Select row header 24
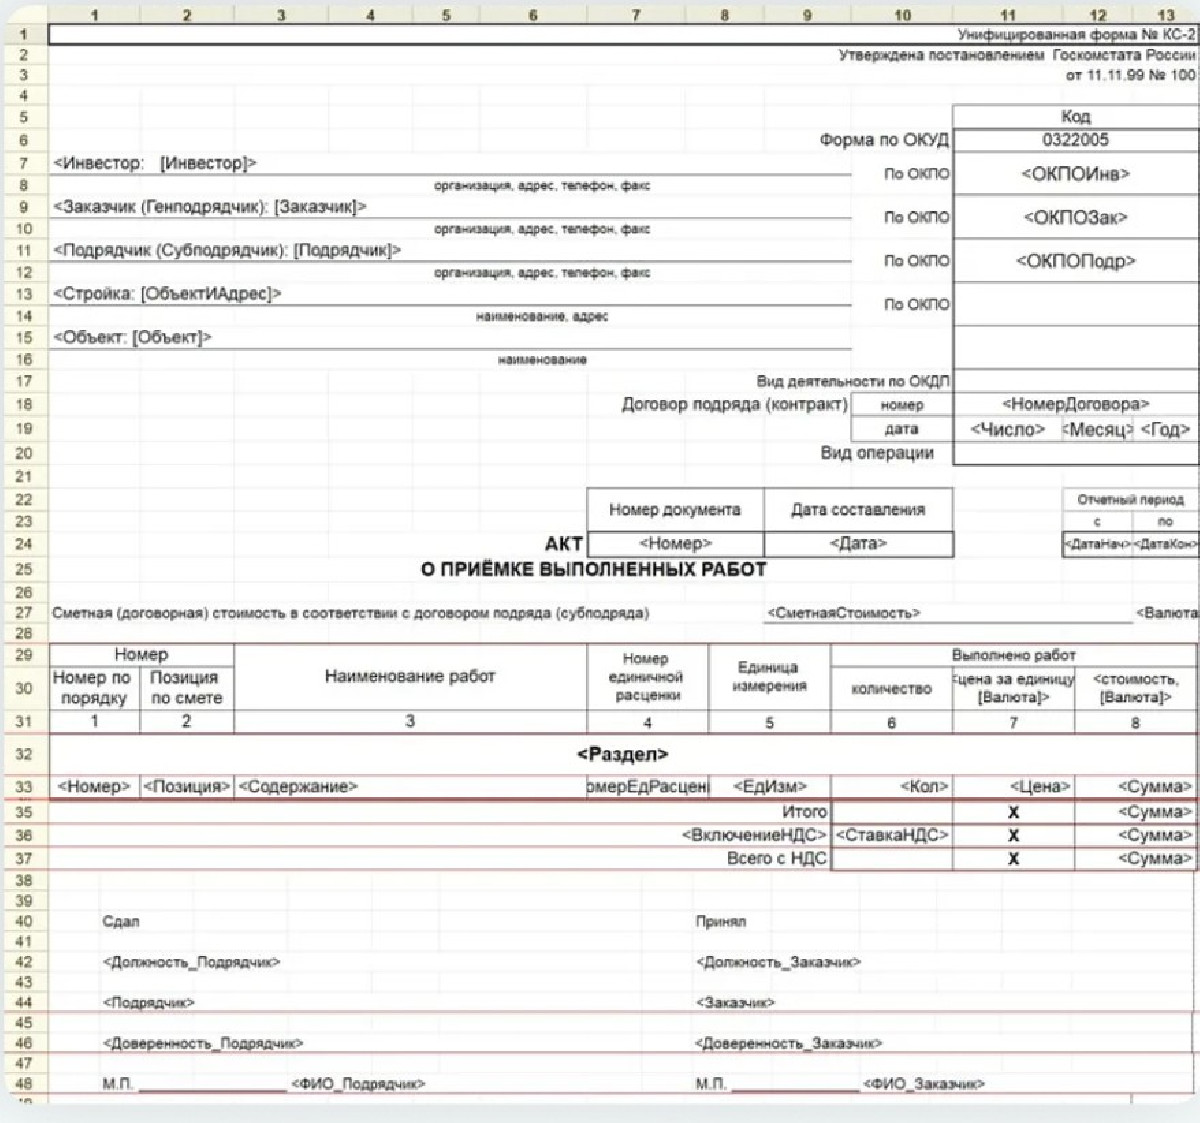 pos(24,544)
